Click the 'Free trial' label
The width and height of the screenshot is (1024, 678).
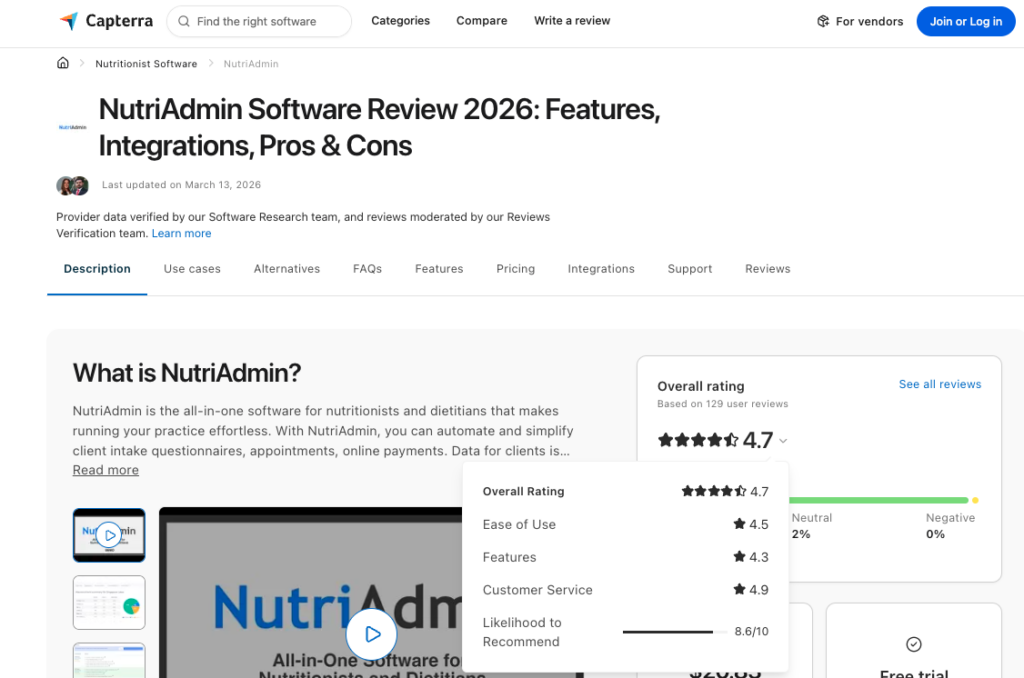914,673
